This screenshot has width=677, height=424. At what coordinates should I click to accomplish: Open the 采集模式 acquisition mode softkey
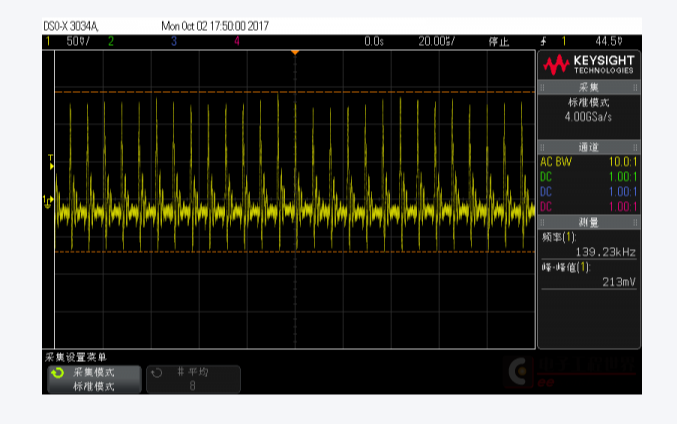tap(94, 379)
